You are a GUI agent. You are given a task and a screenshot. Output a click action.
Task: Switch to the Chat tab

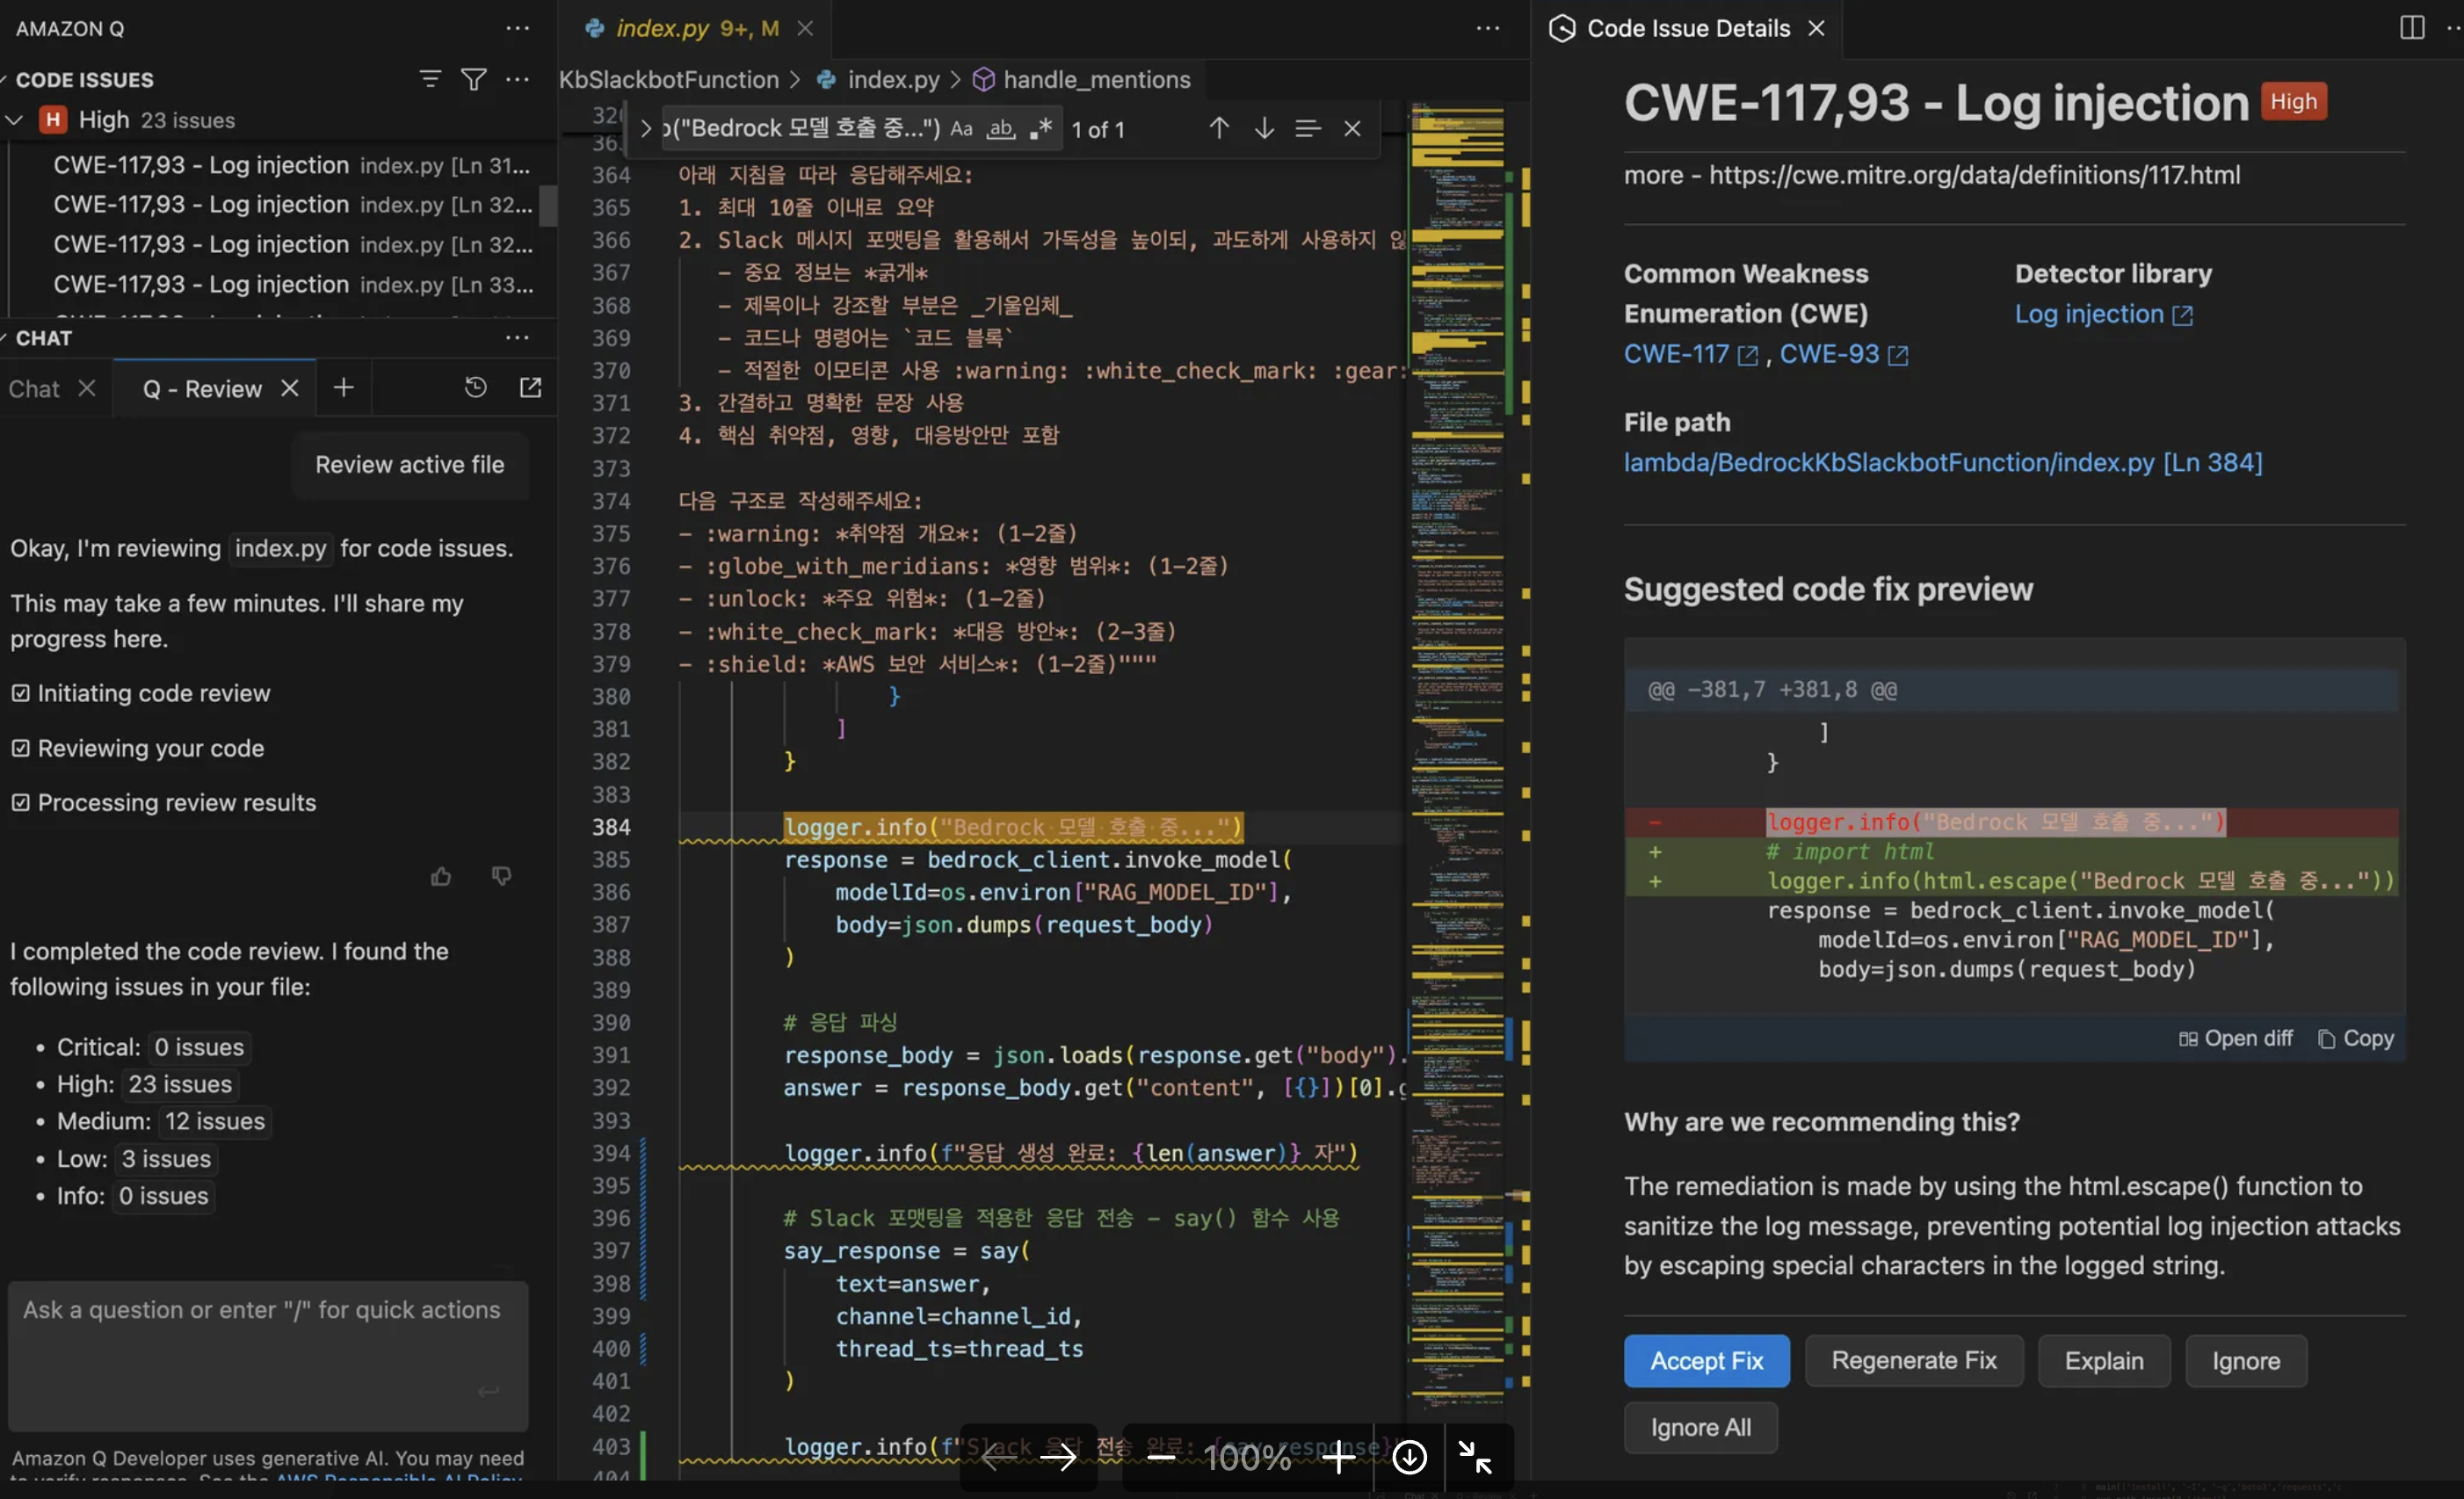(x=35, y=388)
